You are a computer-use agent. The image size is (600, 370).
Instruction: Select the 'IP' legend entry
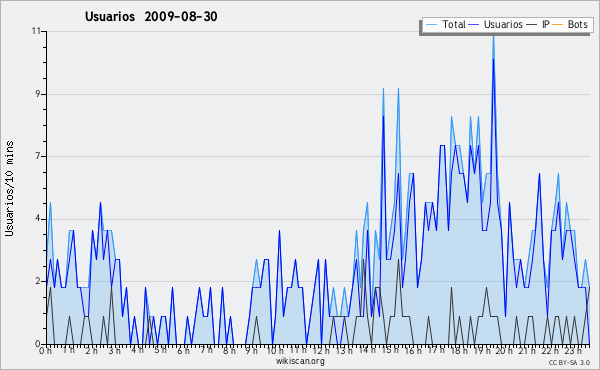coord(538,24)
